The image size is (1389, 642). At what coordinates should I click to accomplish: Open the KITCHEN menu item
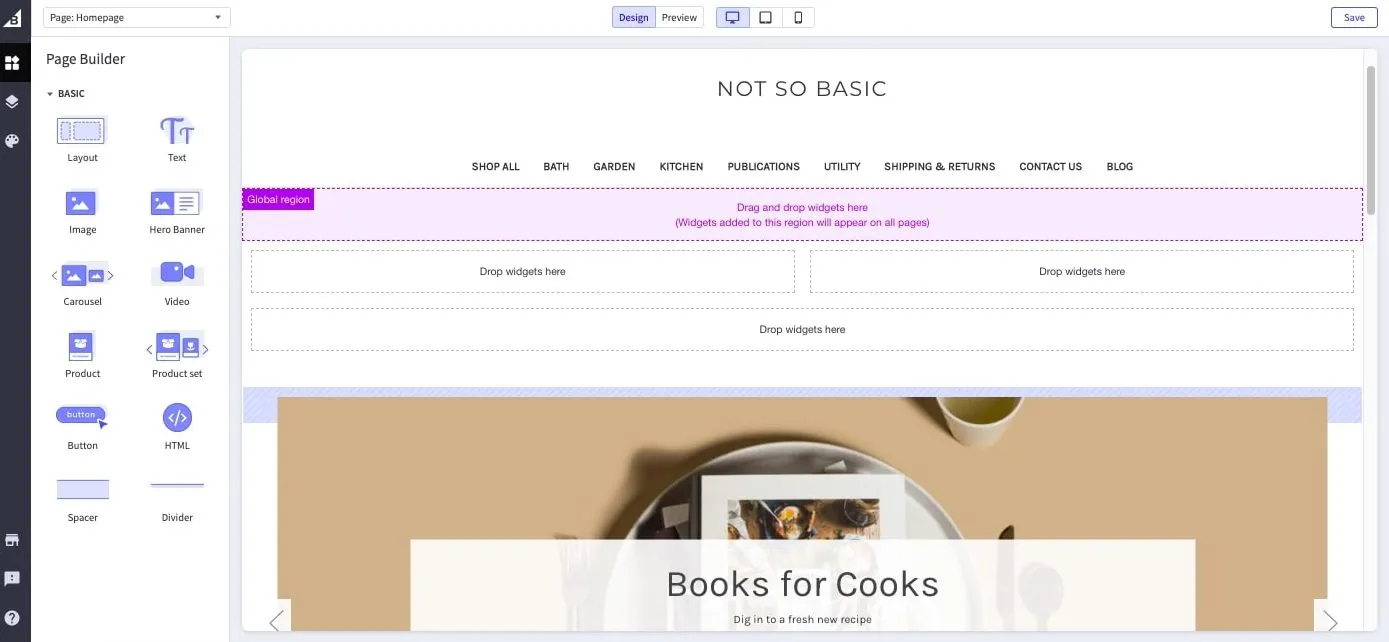(x=681, y=167)
